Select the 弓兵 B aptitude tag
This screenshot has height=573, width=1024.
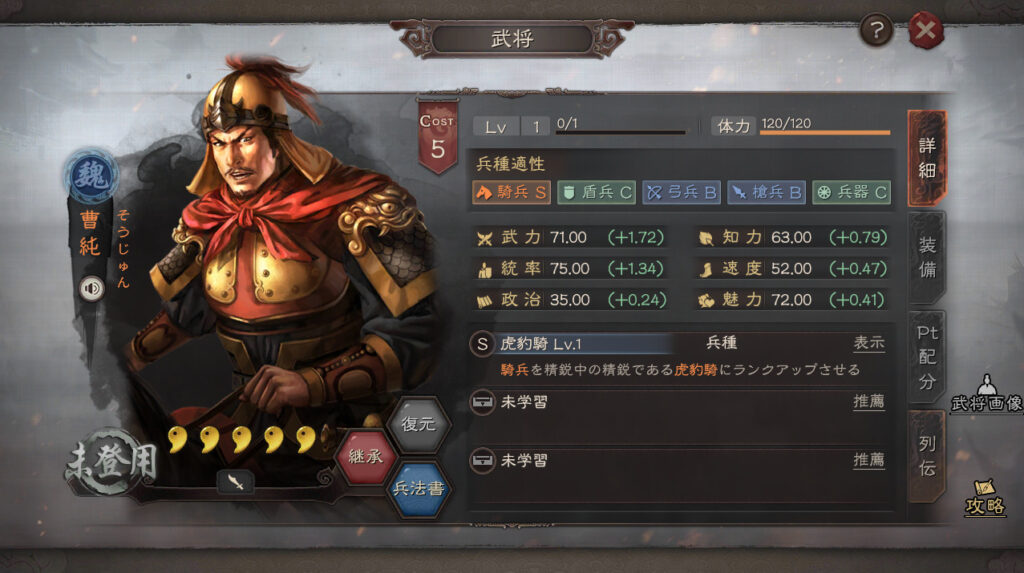tap(681, 192)
